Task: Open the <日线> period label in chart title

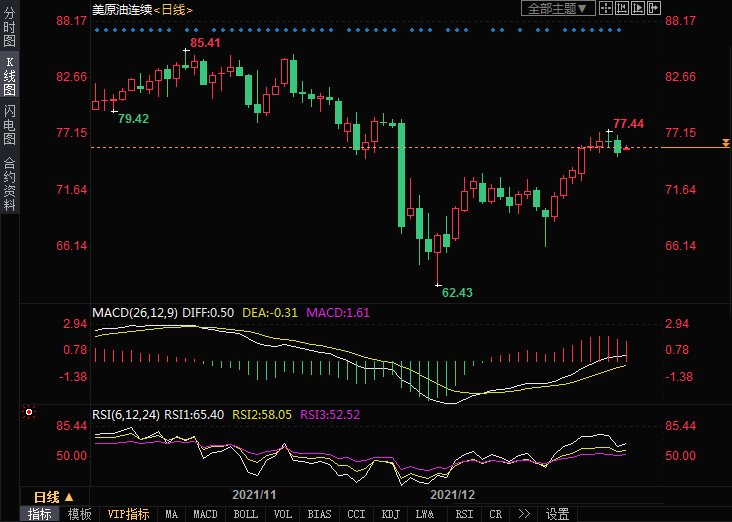Action: [x=172, y=9]
